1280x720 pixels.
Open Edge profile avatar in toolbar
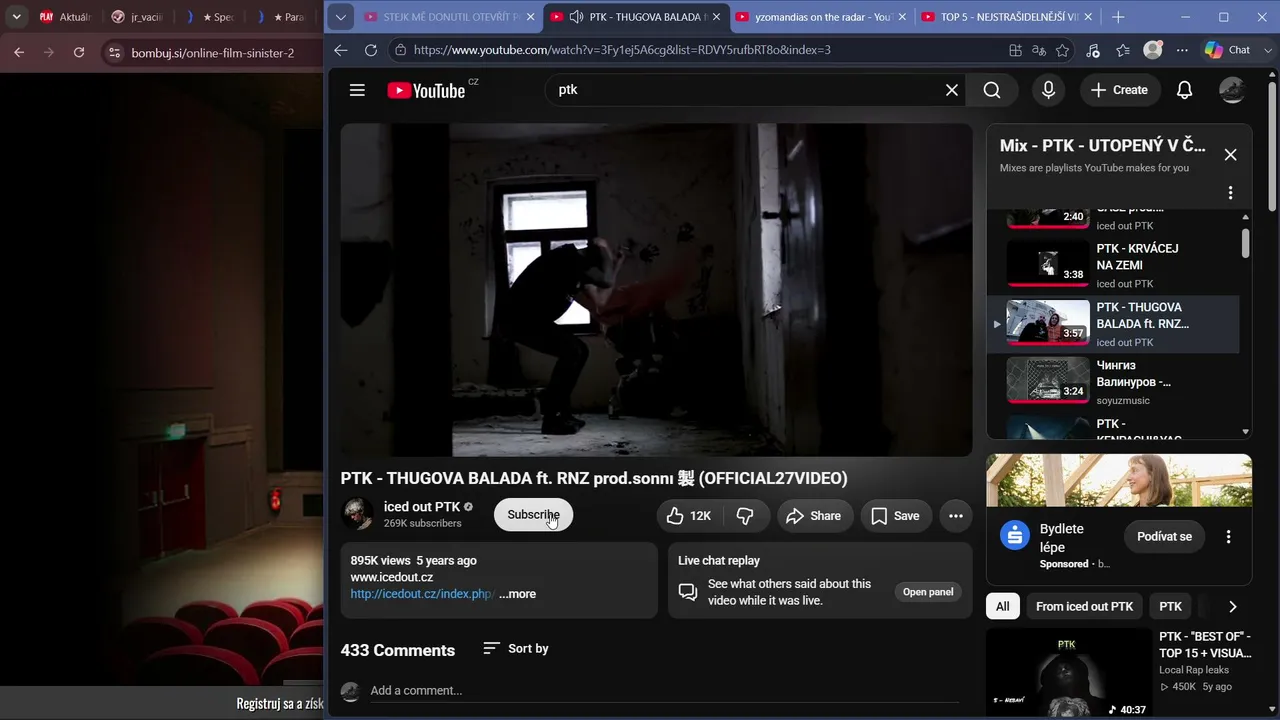click(x=1153, y=50)
